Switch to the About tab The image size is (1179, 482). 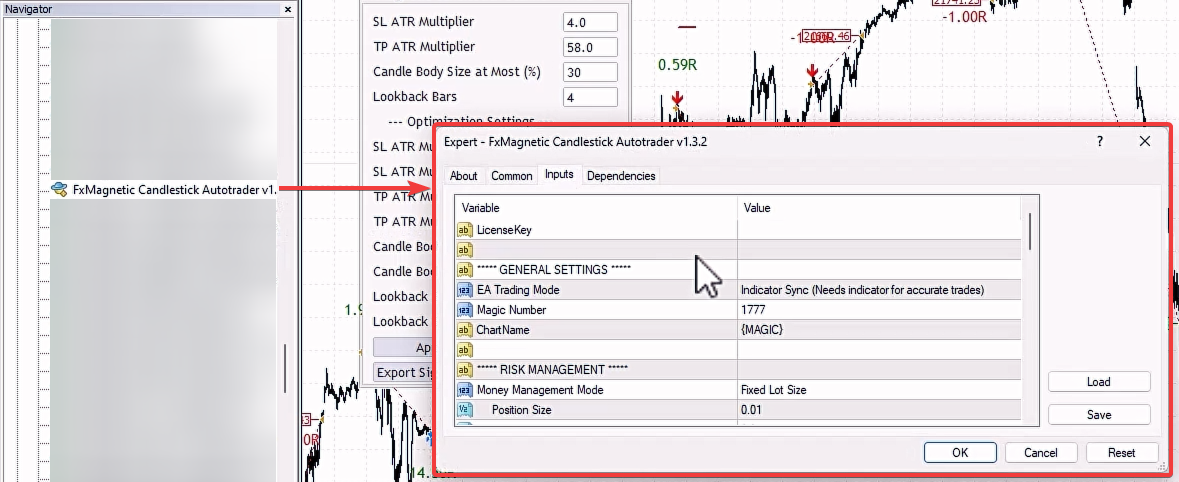pos(463,175)
